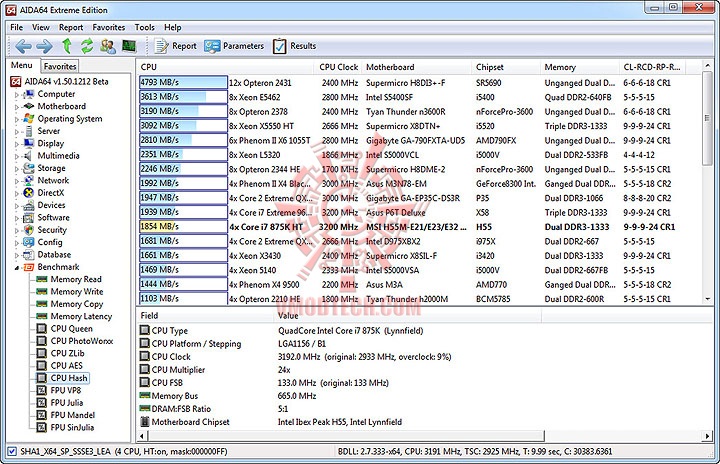Select the CPU Queen benchmark icon

(x=42, y=328)
